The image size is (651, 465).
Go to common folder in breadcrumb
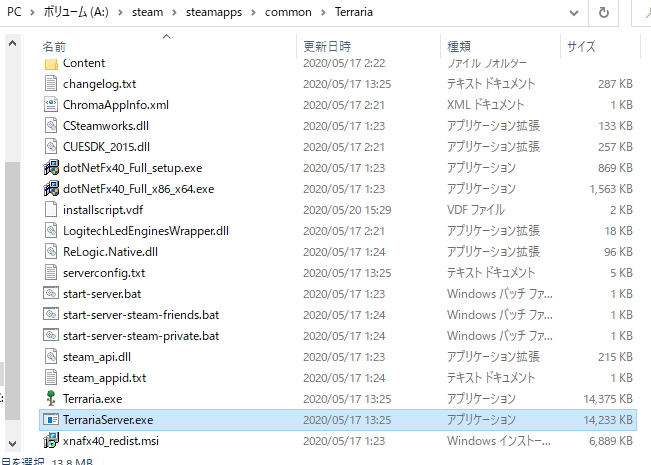tap(288, 12)
